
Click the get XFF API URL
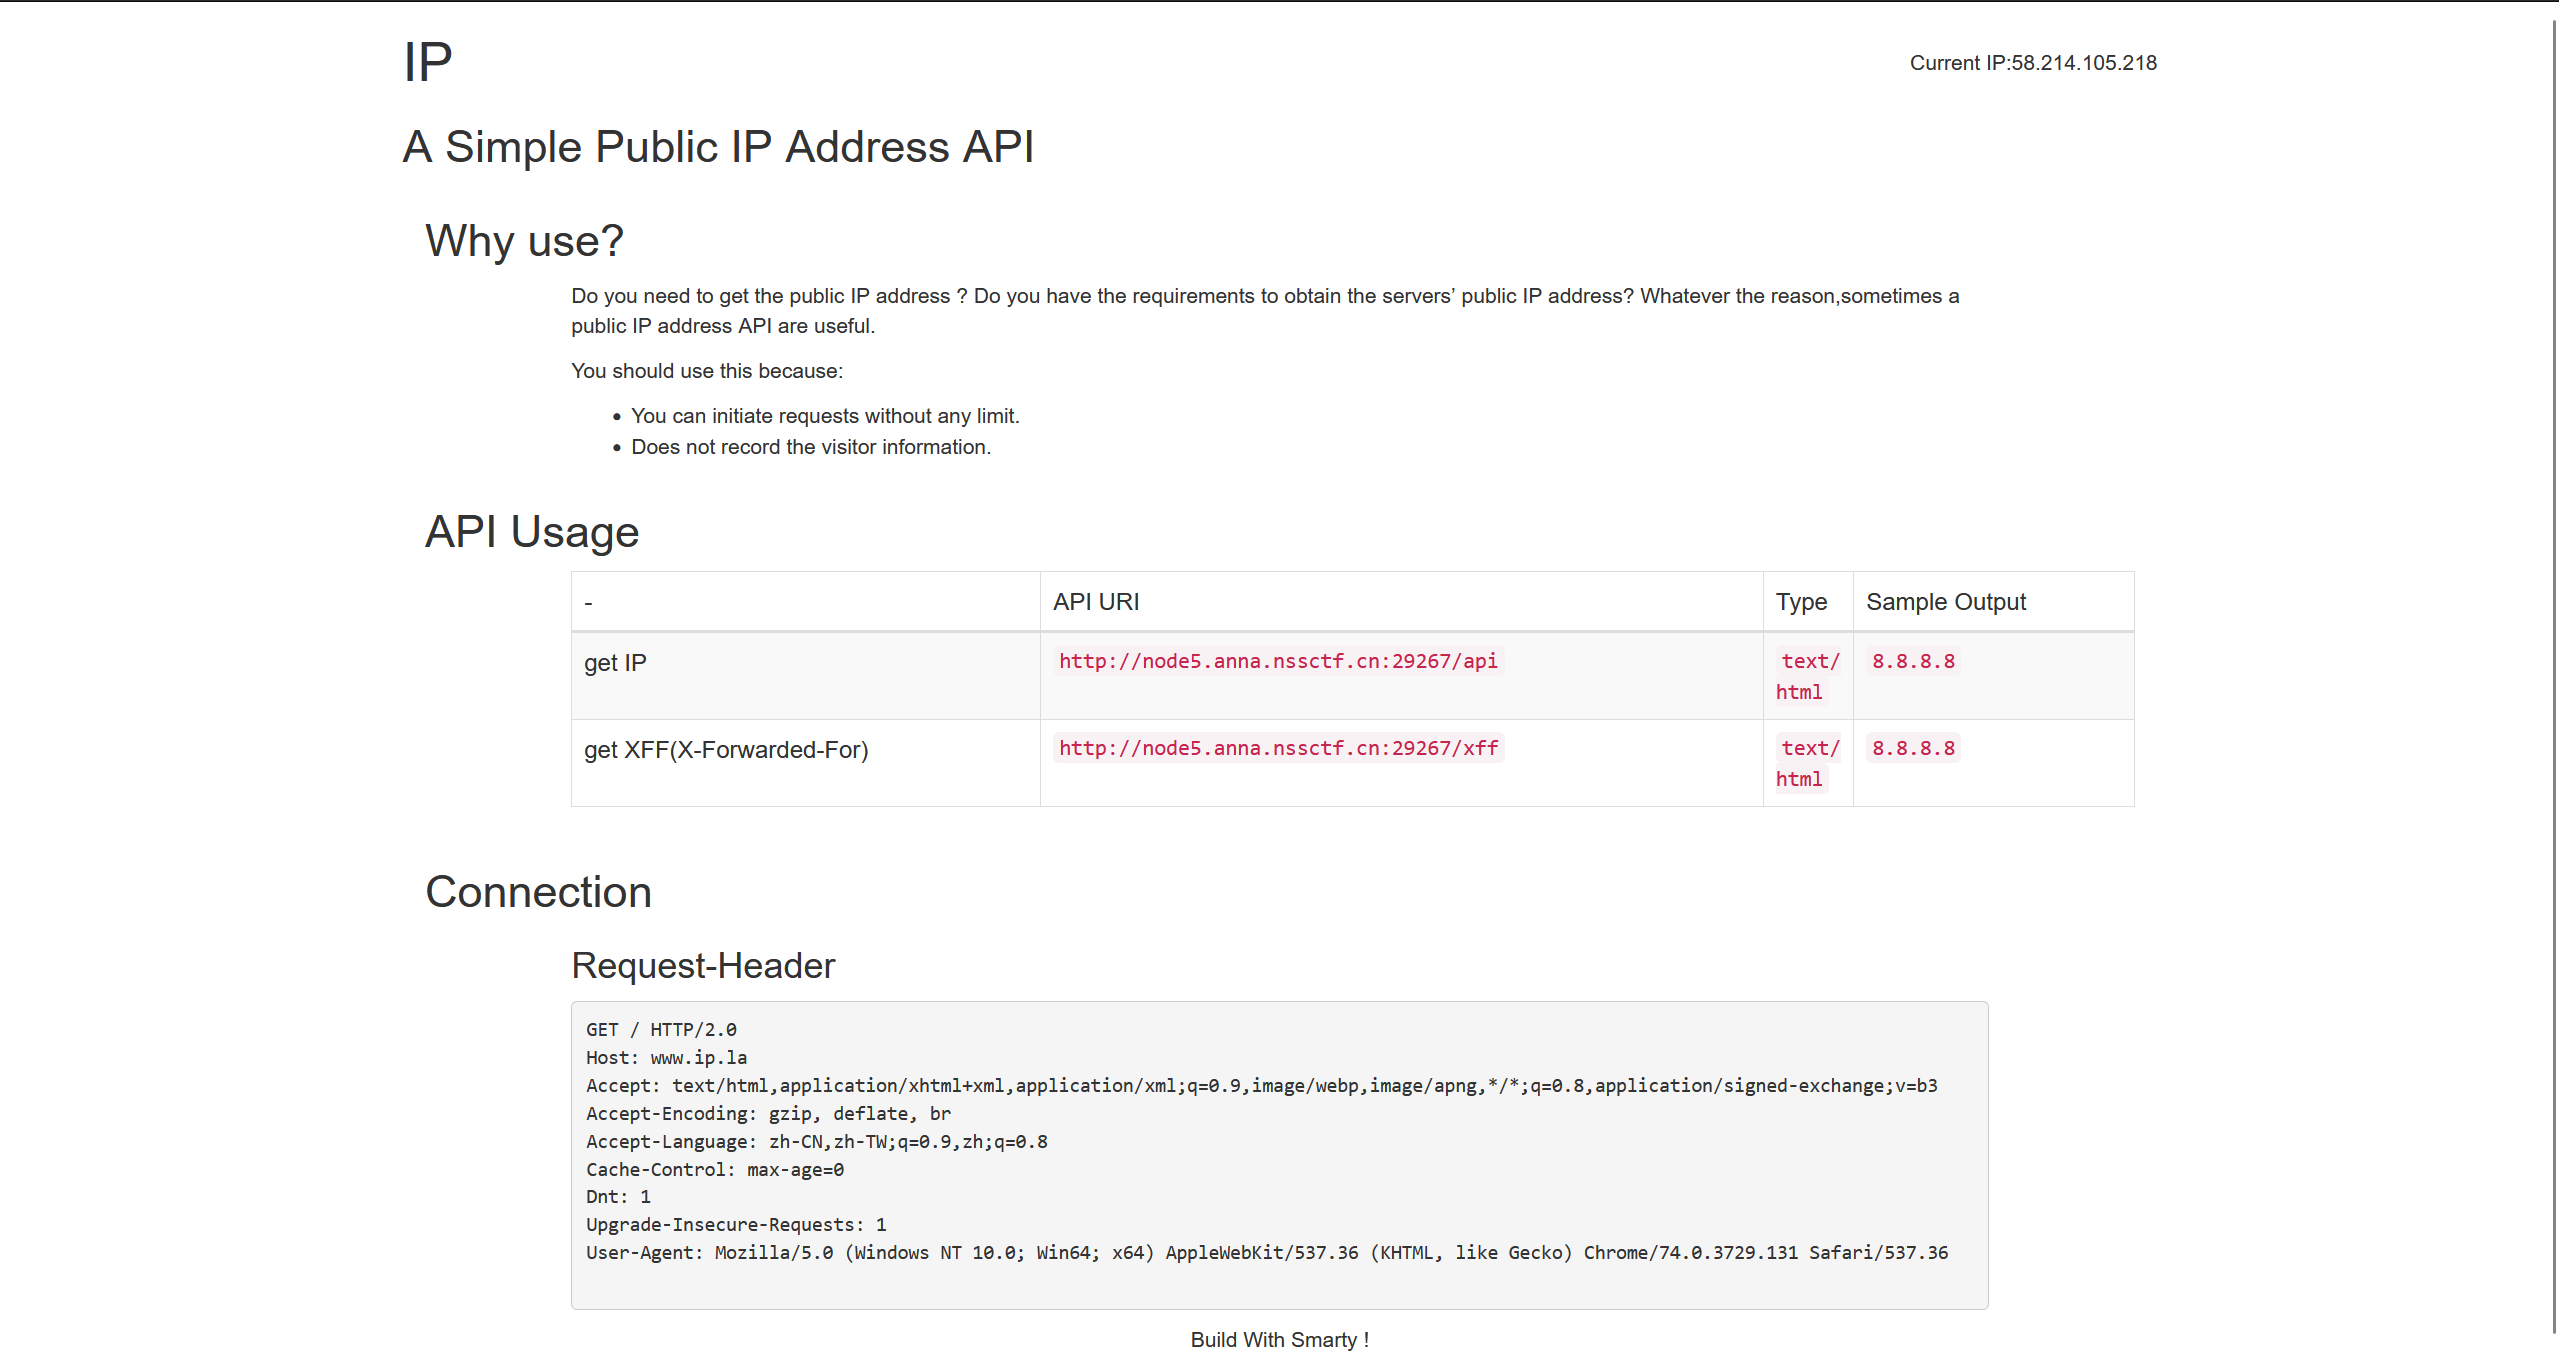[1277, 748]
